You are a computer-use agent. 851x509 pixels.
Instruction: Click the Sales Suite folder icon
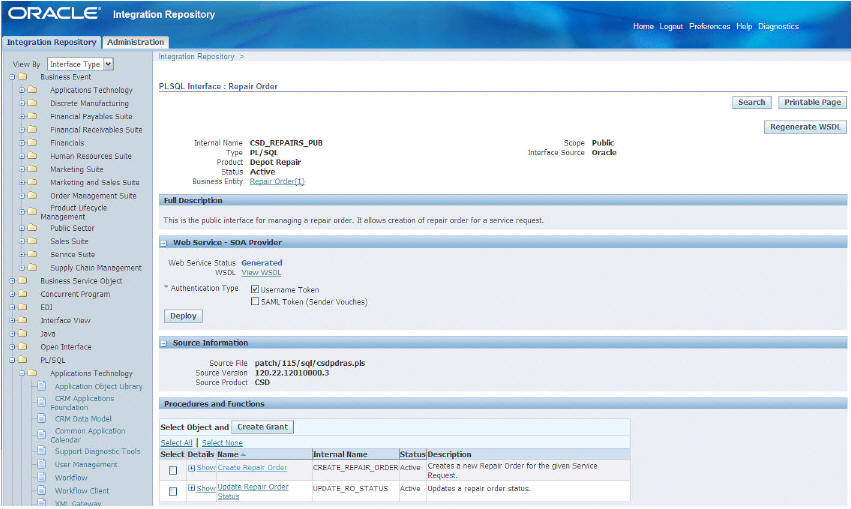[x=33, y=241]
